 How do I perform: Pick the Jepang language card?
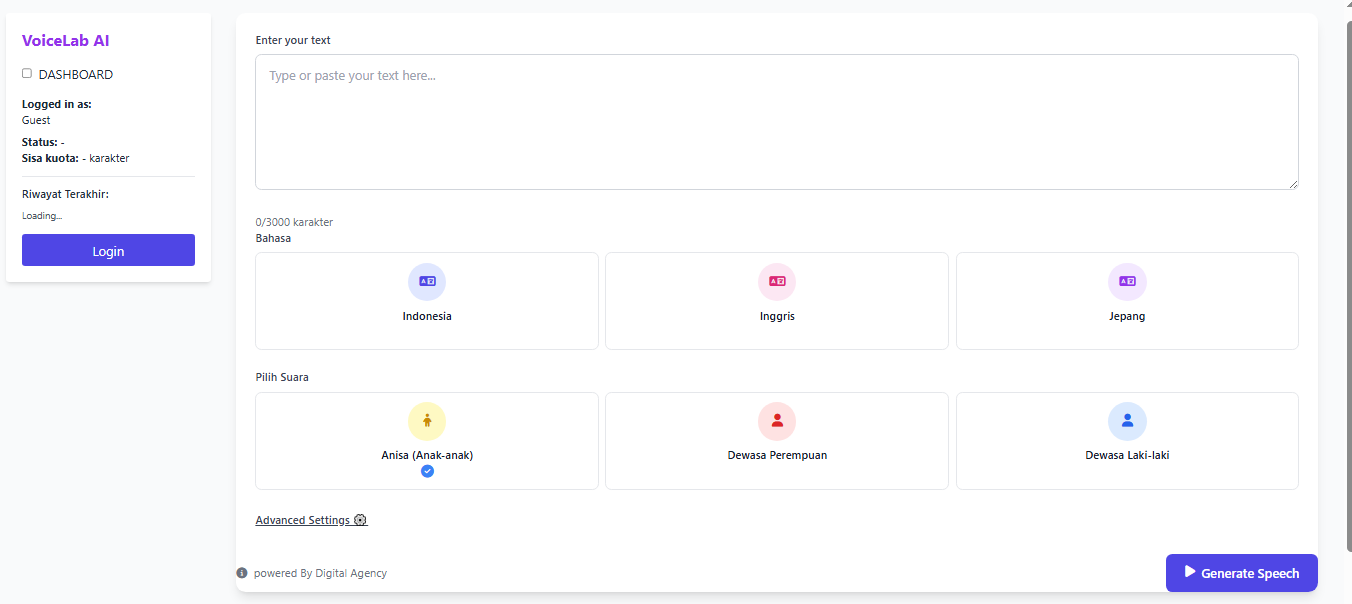click(1127, 301)
